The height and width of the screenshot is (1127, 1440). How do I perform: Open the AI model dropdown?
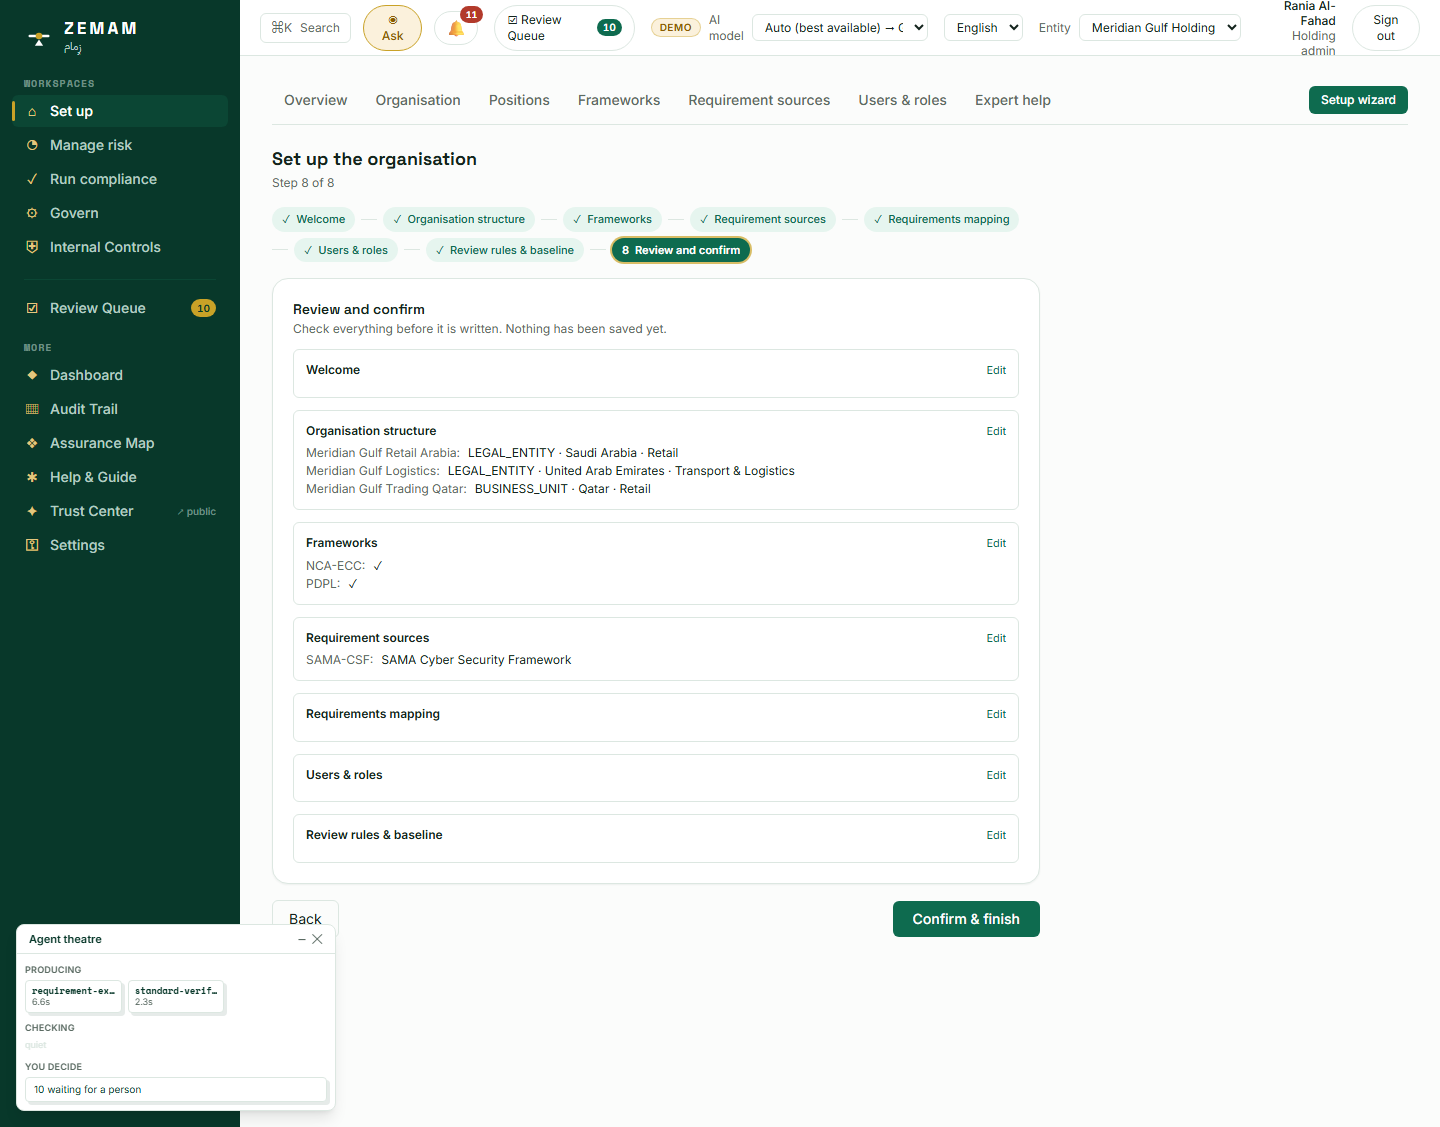(840, 28)
